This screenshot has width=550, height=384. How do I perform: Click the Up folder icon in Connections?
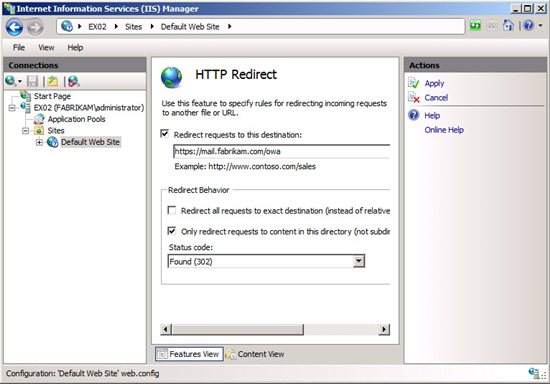53,81
